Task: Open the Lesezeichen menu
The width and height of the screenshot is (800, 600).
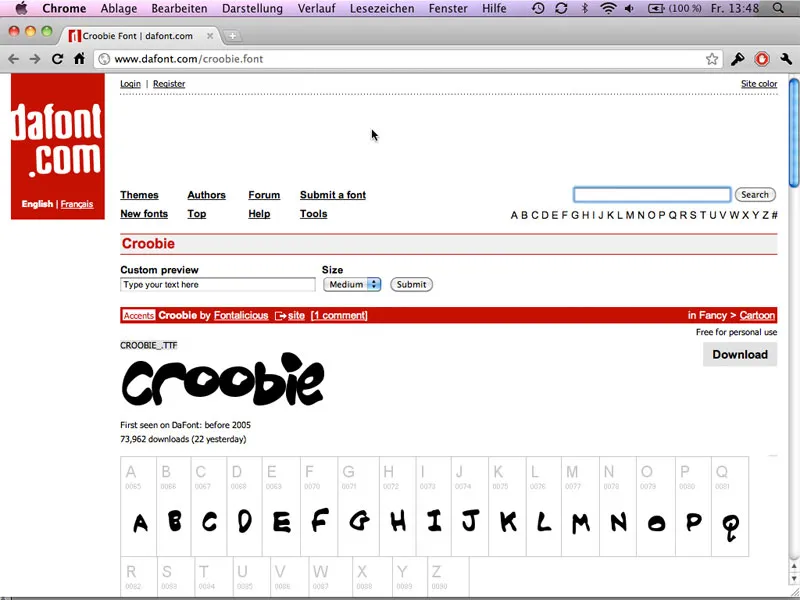Action: point(382,8)
